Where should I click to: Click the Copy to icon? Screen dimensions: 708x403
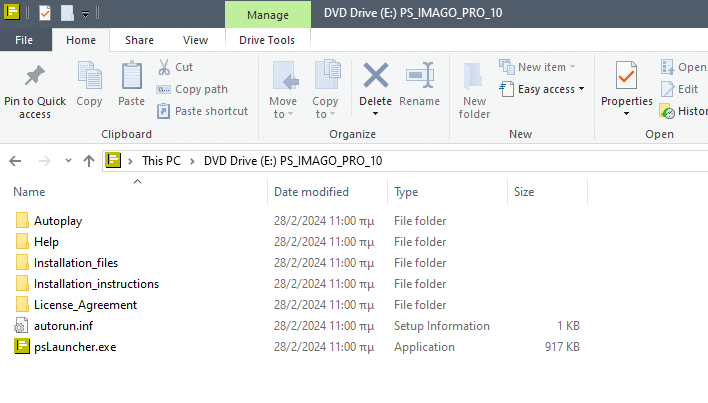(x=327, y=74)
